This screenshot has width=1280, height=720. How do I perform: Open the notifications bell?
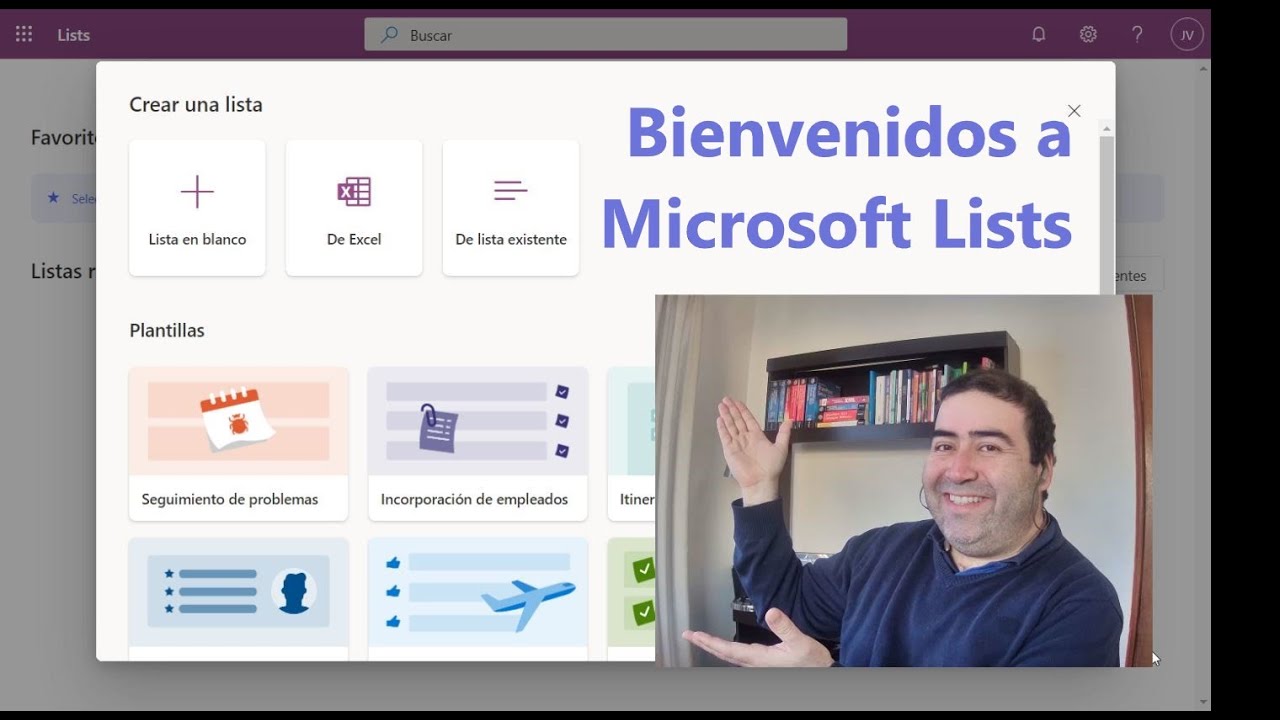(1039, 34)
